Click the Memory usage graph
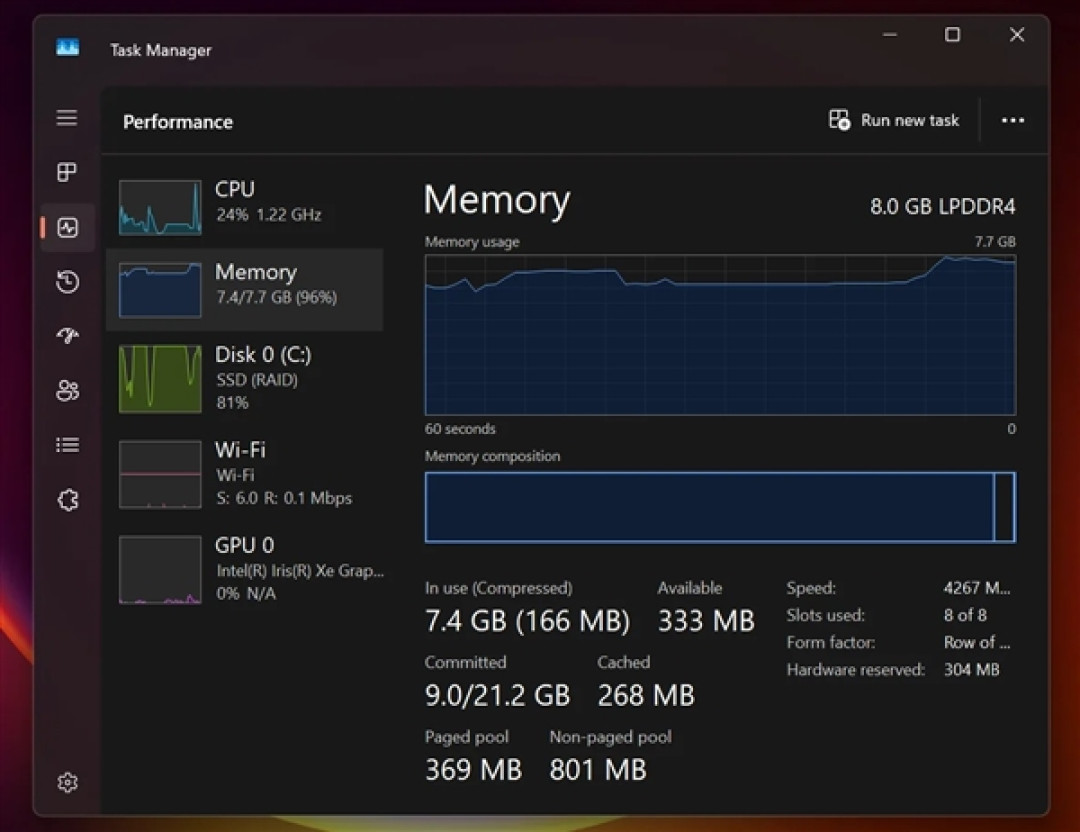The height and width of the screenshot is (832, 1080). click(x=720, y=335)
